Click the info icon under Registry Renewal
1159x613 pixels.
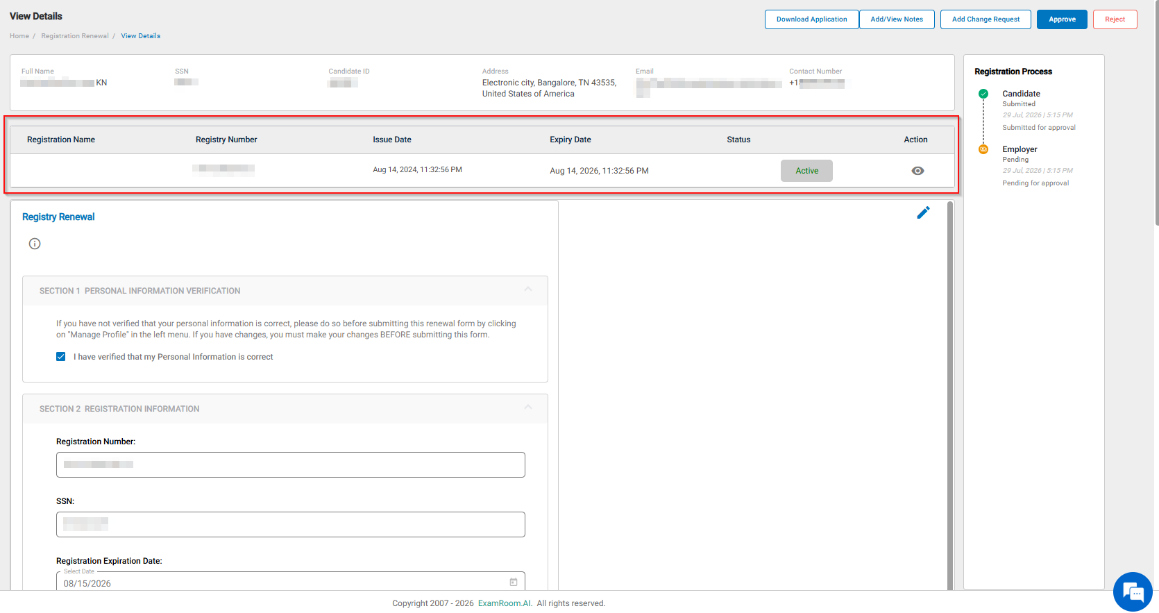(35, 243)
